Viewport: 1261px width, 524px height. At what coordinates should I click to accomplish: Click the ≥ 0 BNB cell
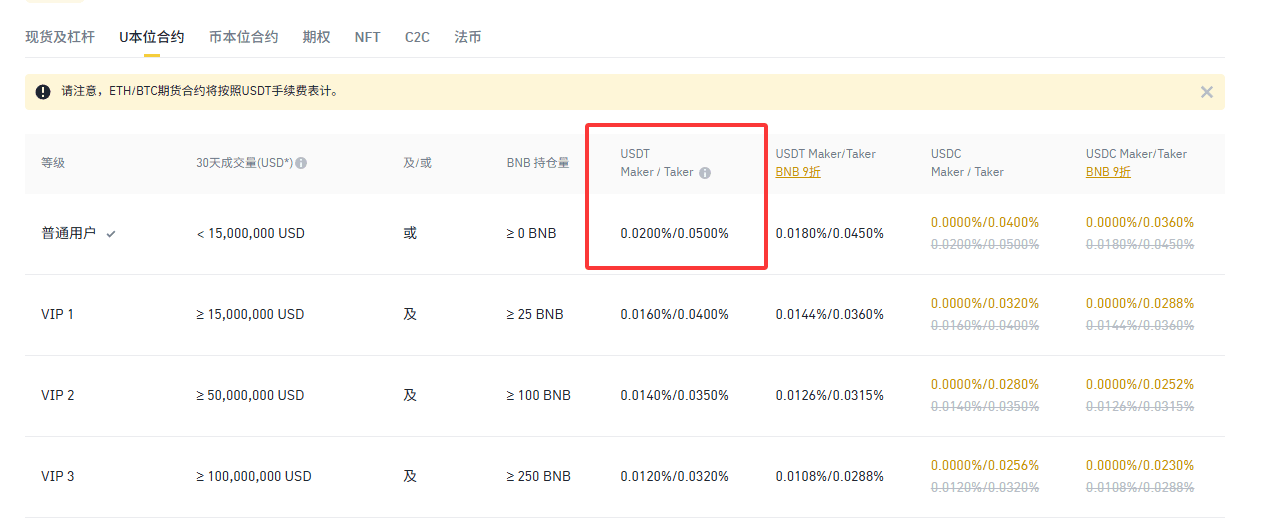tap(532, 233)
